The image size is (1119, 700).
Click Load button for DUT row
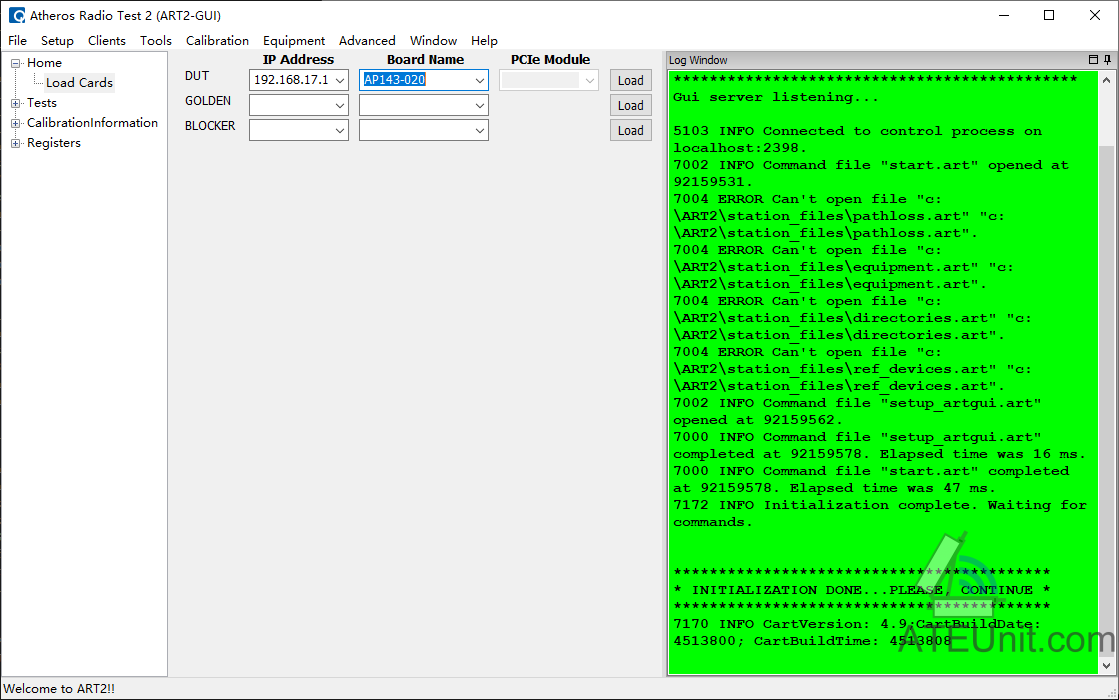point(631,81)
